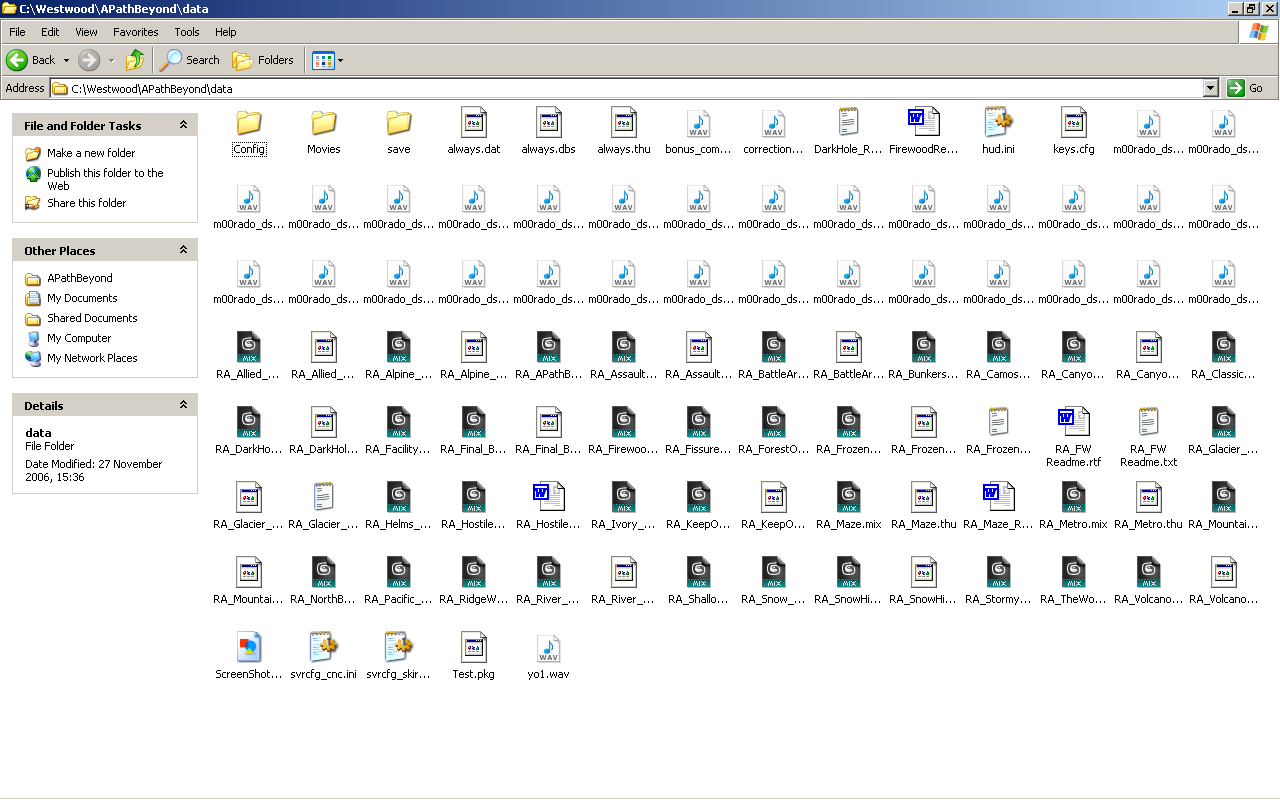
Task: Toggle the Folders pane button
Action: coord(263,60)
